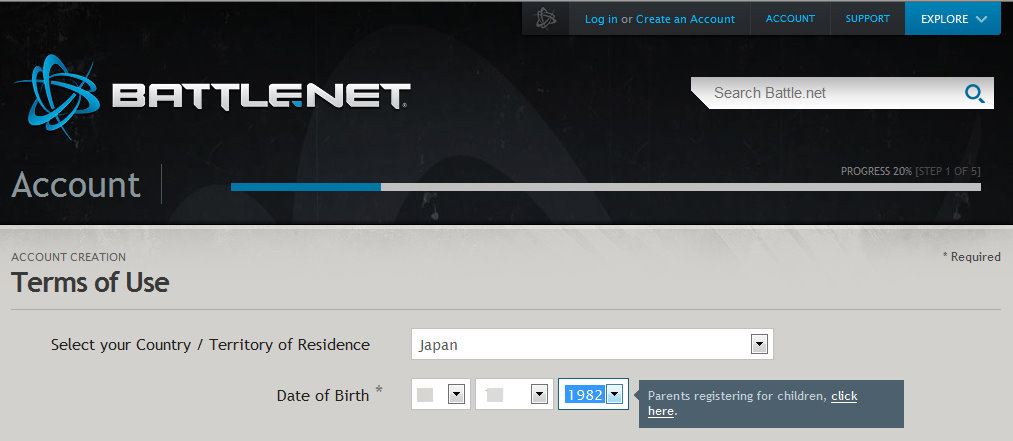Open the year dropdown showing 1982

[x=594, y=395]
